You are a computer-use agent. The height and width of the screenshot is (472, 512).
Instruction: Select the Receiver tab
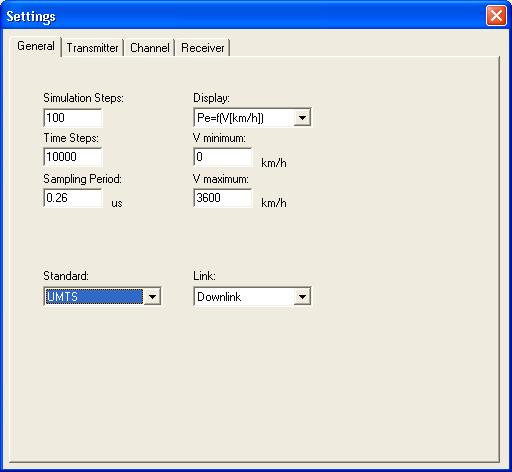coord(203,48)
